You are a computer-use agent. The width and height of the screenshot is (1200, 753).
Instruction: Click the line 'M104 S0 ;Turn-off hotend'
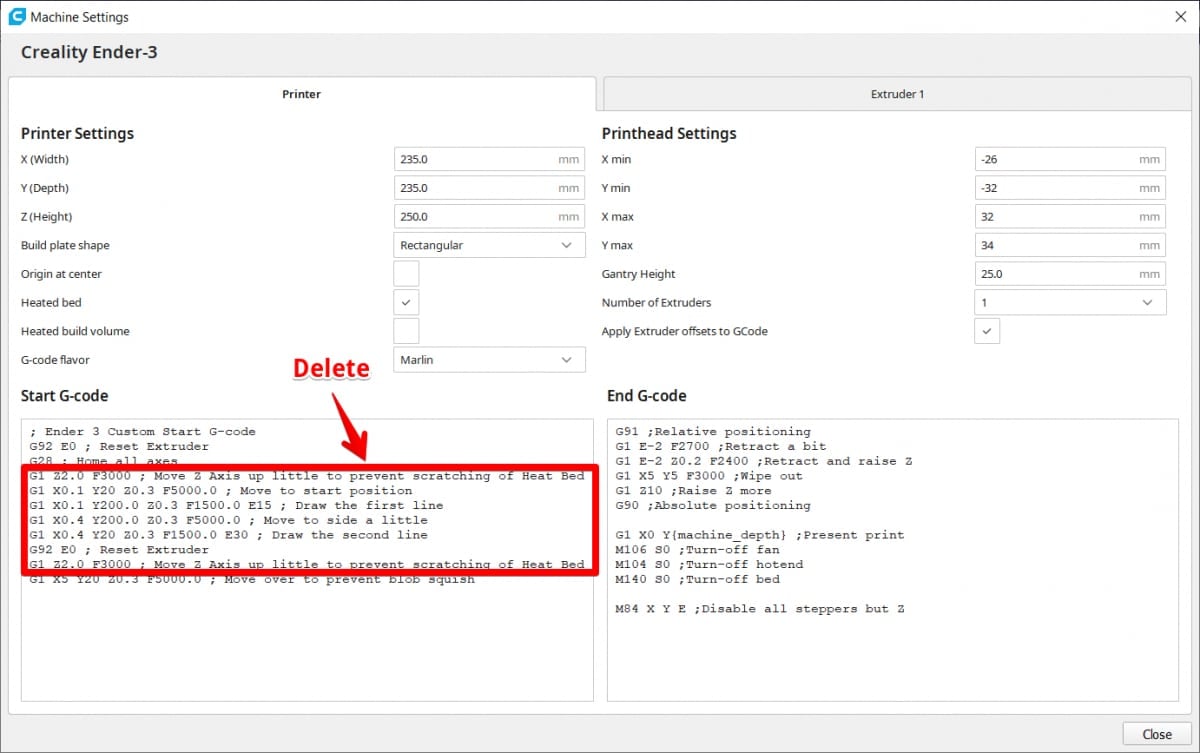click(x=709, y=564)
